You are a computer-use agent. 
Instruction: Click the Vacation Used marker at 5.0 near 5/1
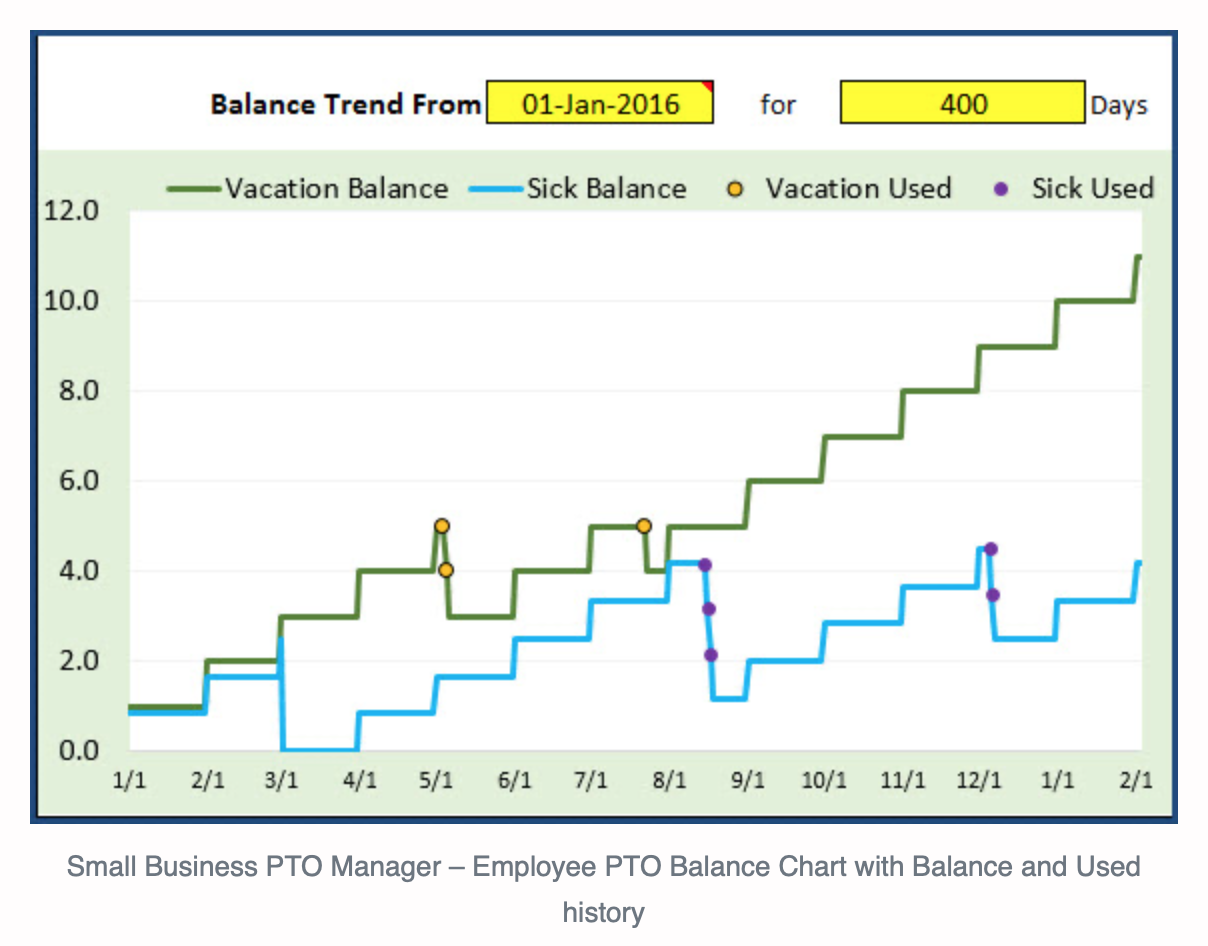pyautogui.click(x=441, y=526)
